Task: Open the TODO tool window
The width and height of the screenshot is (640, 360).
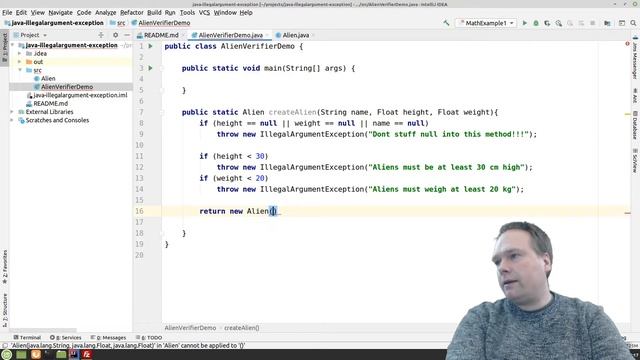Action: click(149, 338)
